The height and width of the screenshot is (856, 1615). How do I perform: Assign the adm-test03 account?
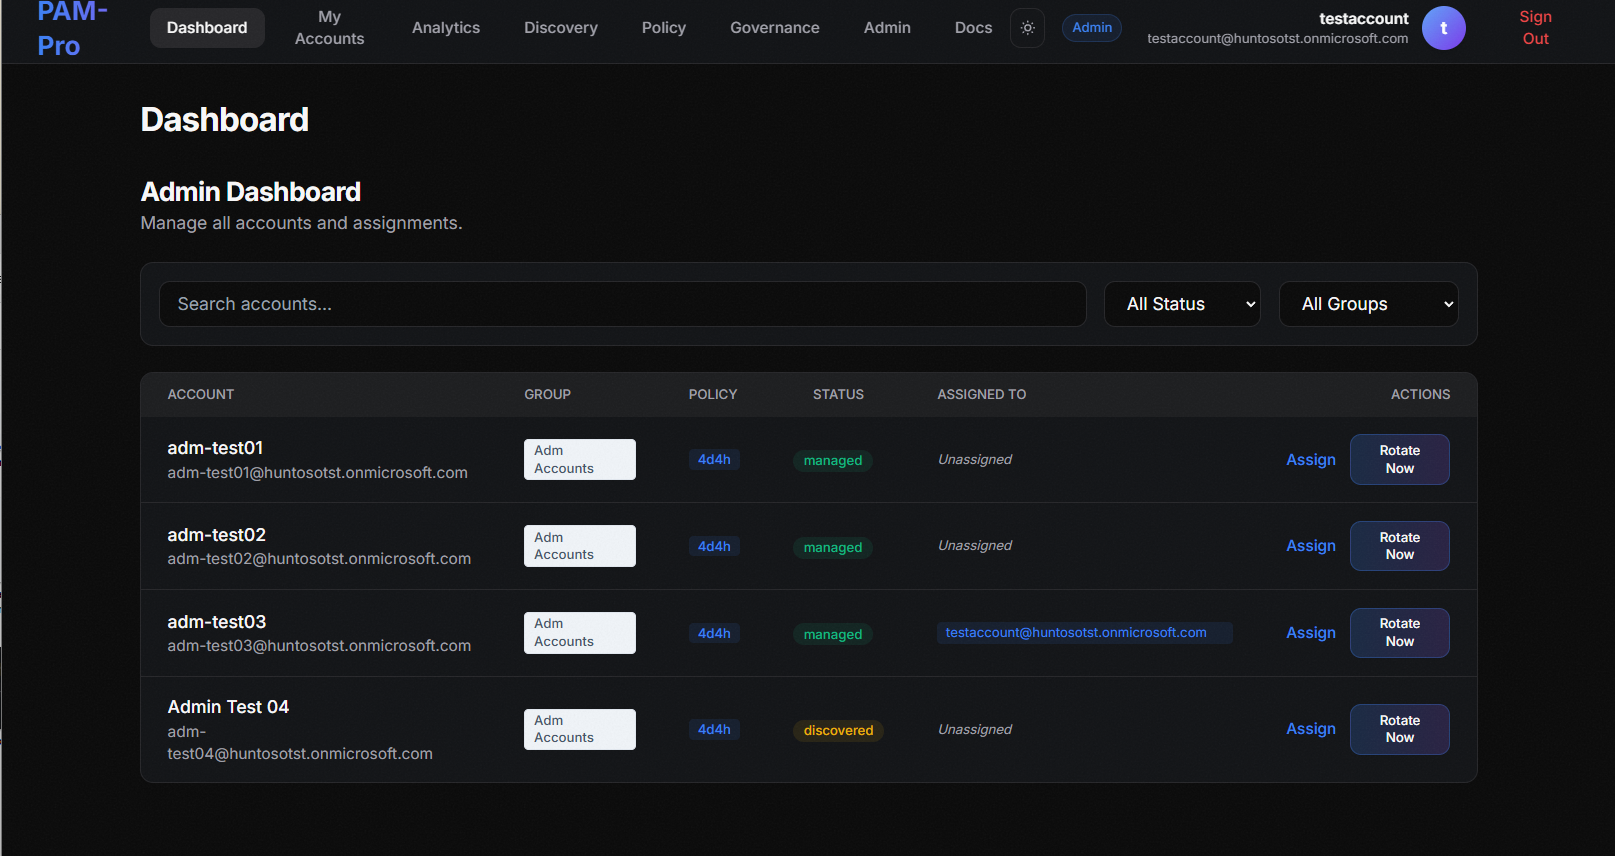click(x=1310, y=633)
